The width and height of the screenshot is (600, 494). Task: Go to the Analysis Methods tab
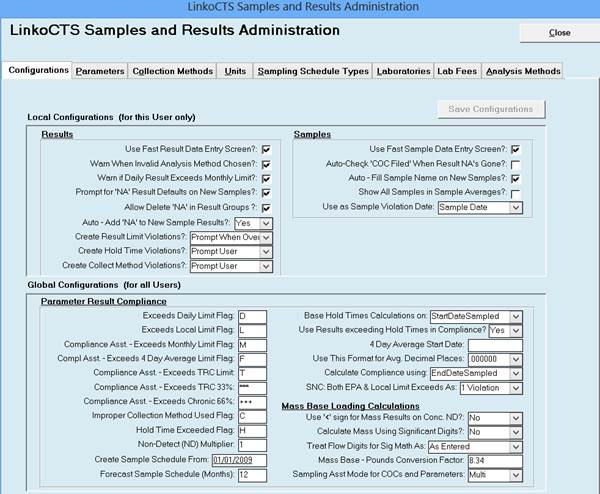pos(522,71)
